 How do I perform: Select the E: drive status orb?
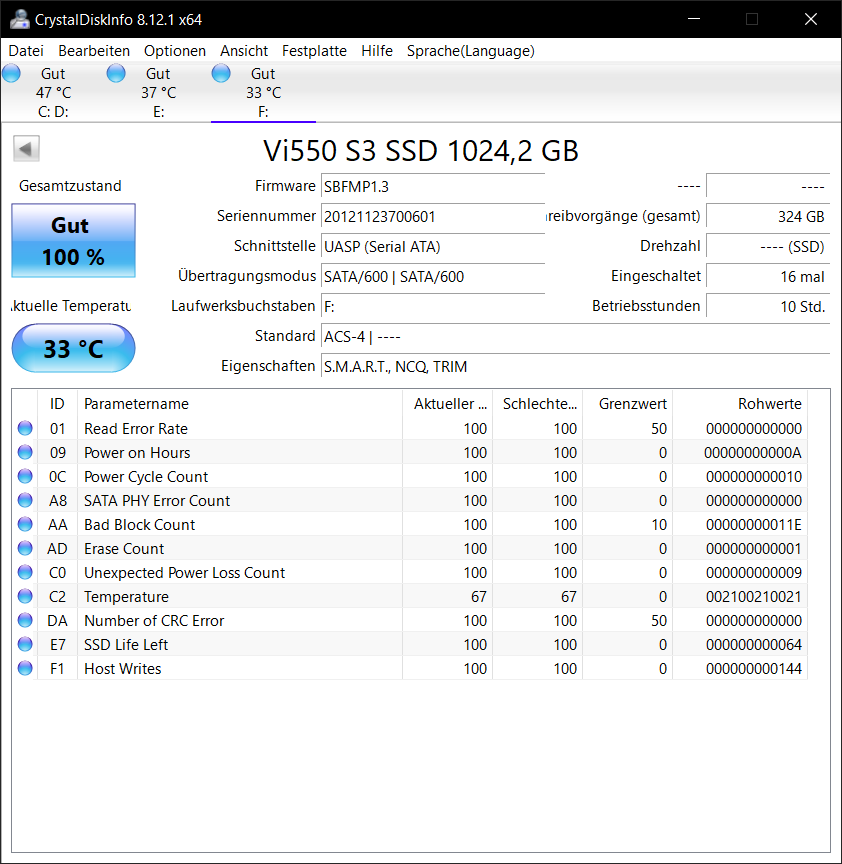[x=116, y=73]
